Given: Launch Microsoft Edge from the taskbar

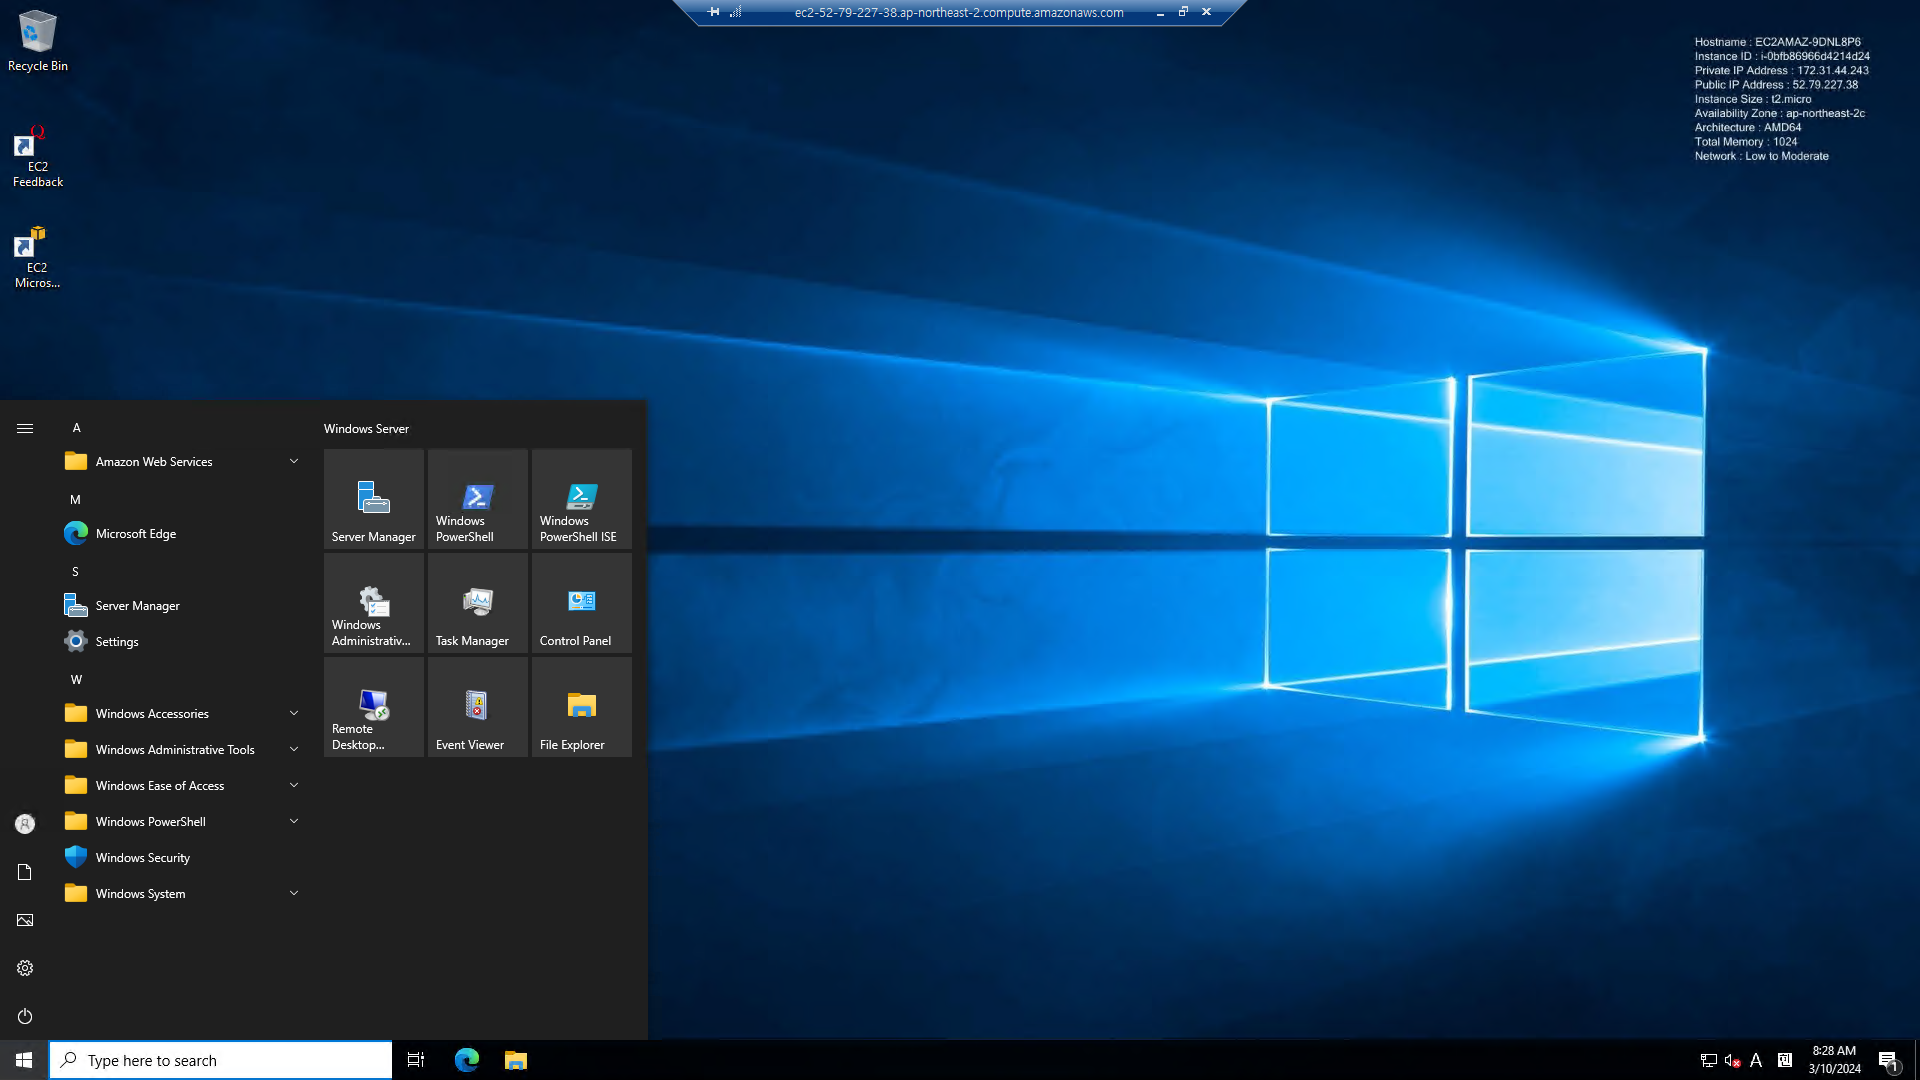Looking at the screenshot, I should [467, 1060].
